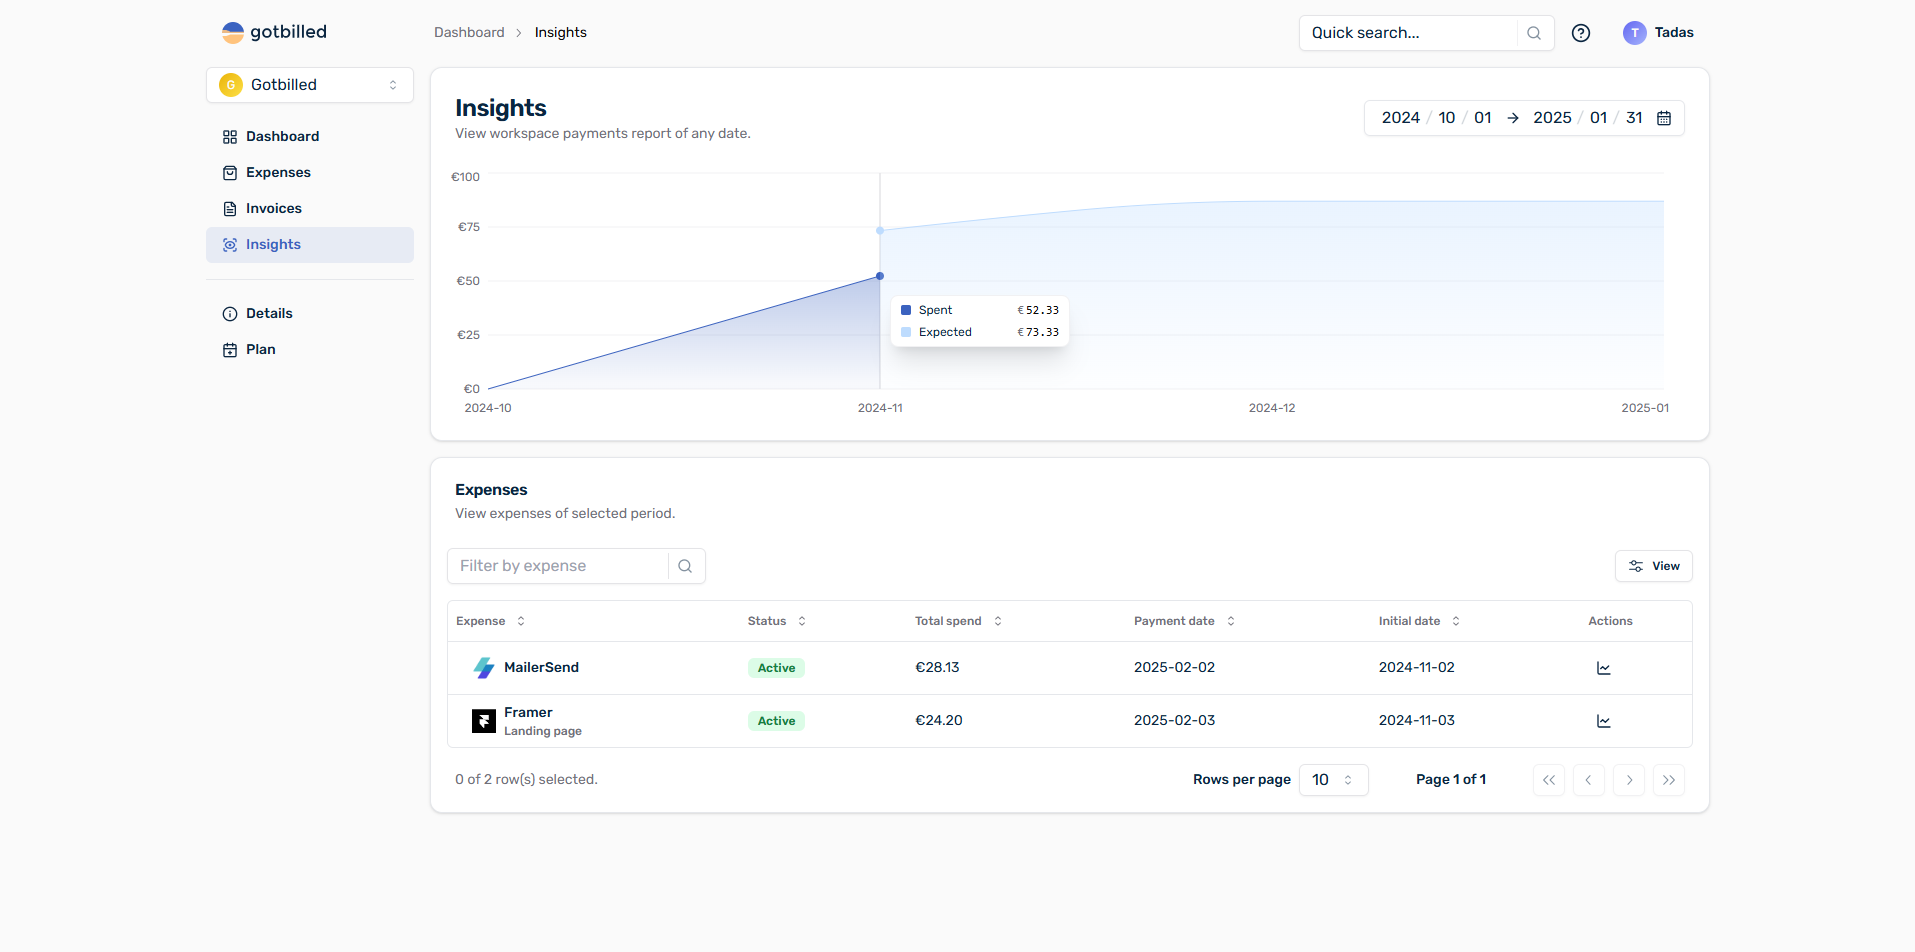Click the quick search magnifier icon

(x=1534, y=33)
